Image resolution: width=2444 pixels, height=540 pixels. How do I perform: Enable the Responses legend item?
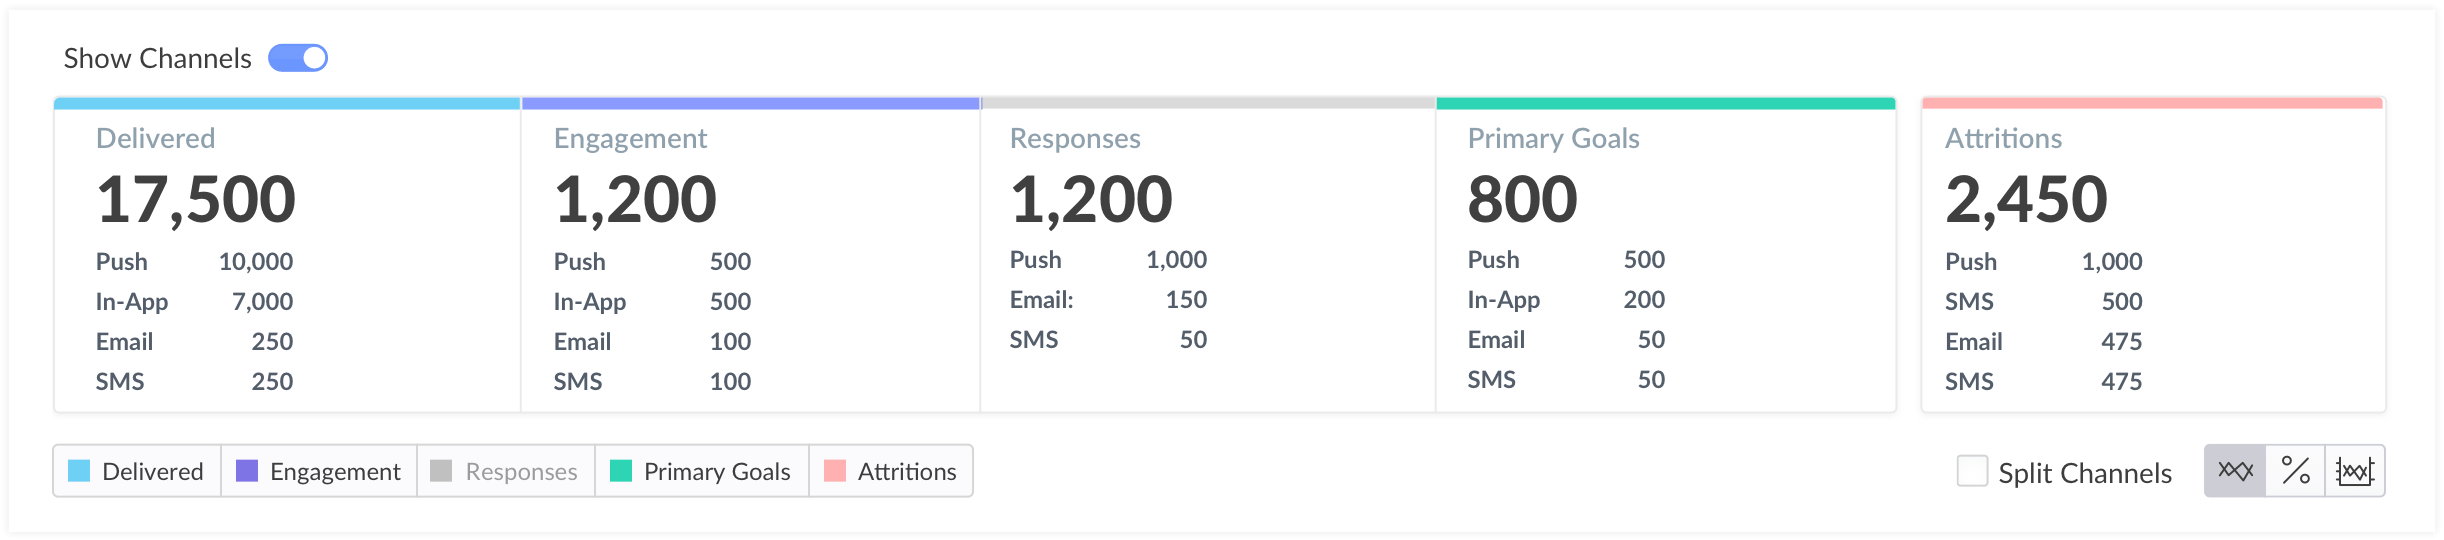click(506, 471)
